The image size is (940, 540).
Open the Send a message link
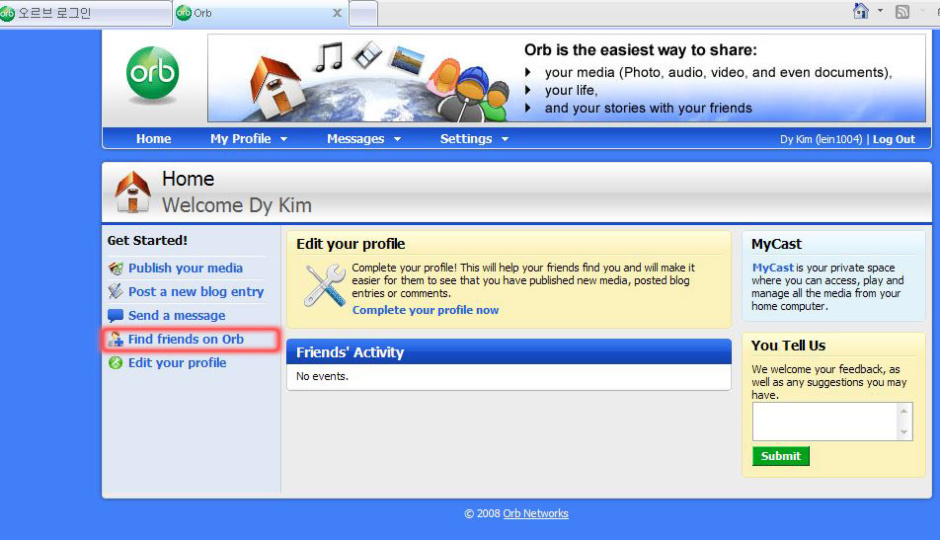point(177,315)
